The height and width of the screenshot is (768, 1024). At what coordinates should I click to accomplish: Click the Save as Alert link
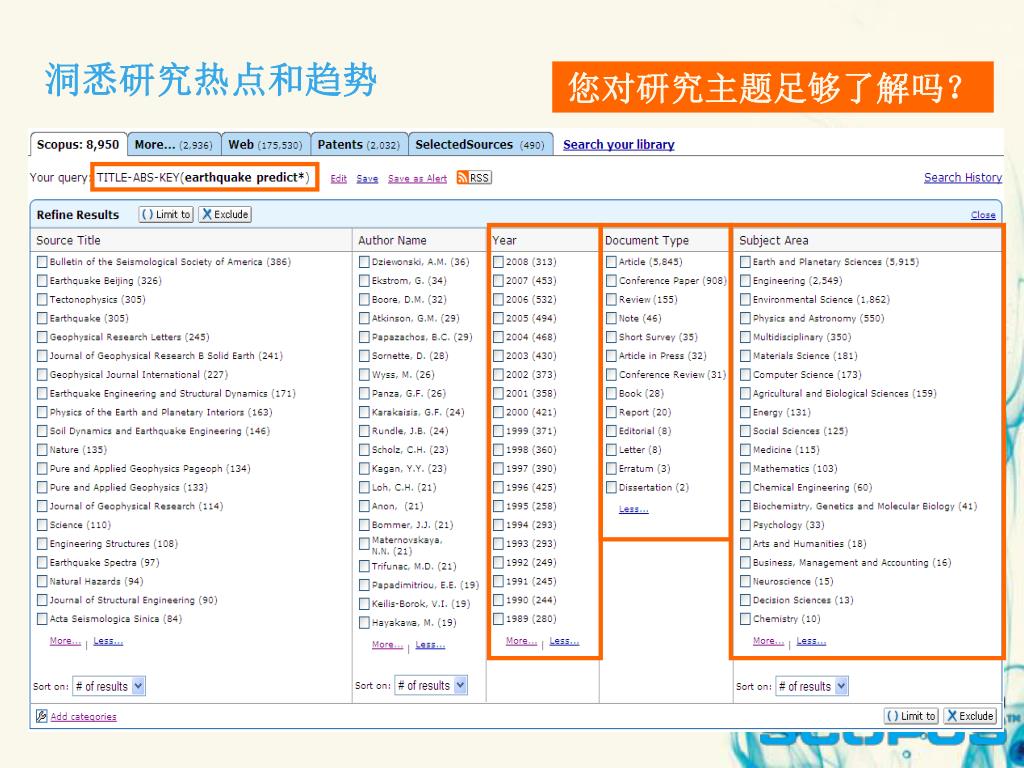pos(417,178)
